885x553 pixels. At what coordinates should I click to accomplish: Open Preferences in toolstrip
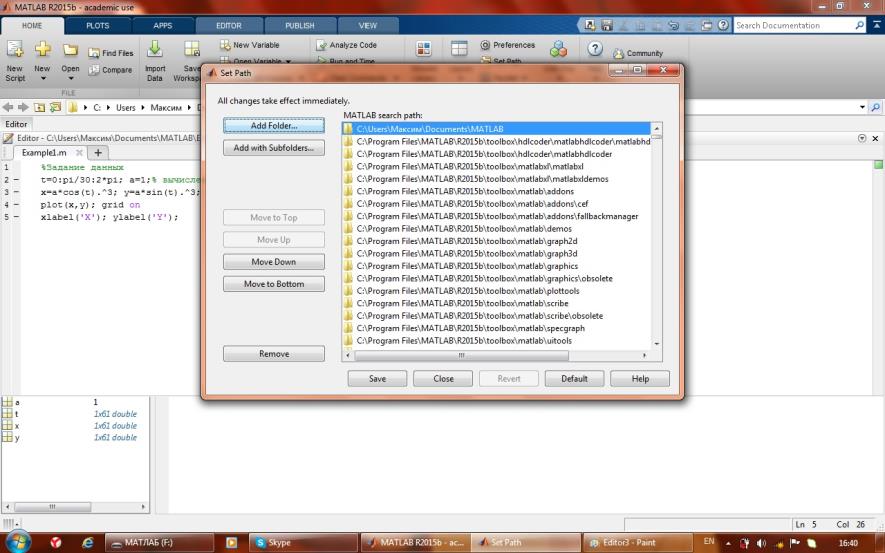point(507,45)
